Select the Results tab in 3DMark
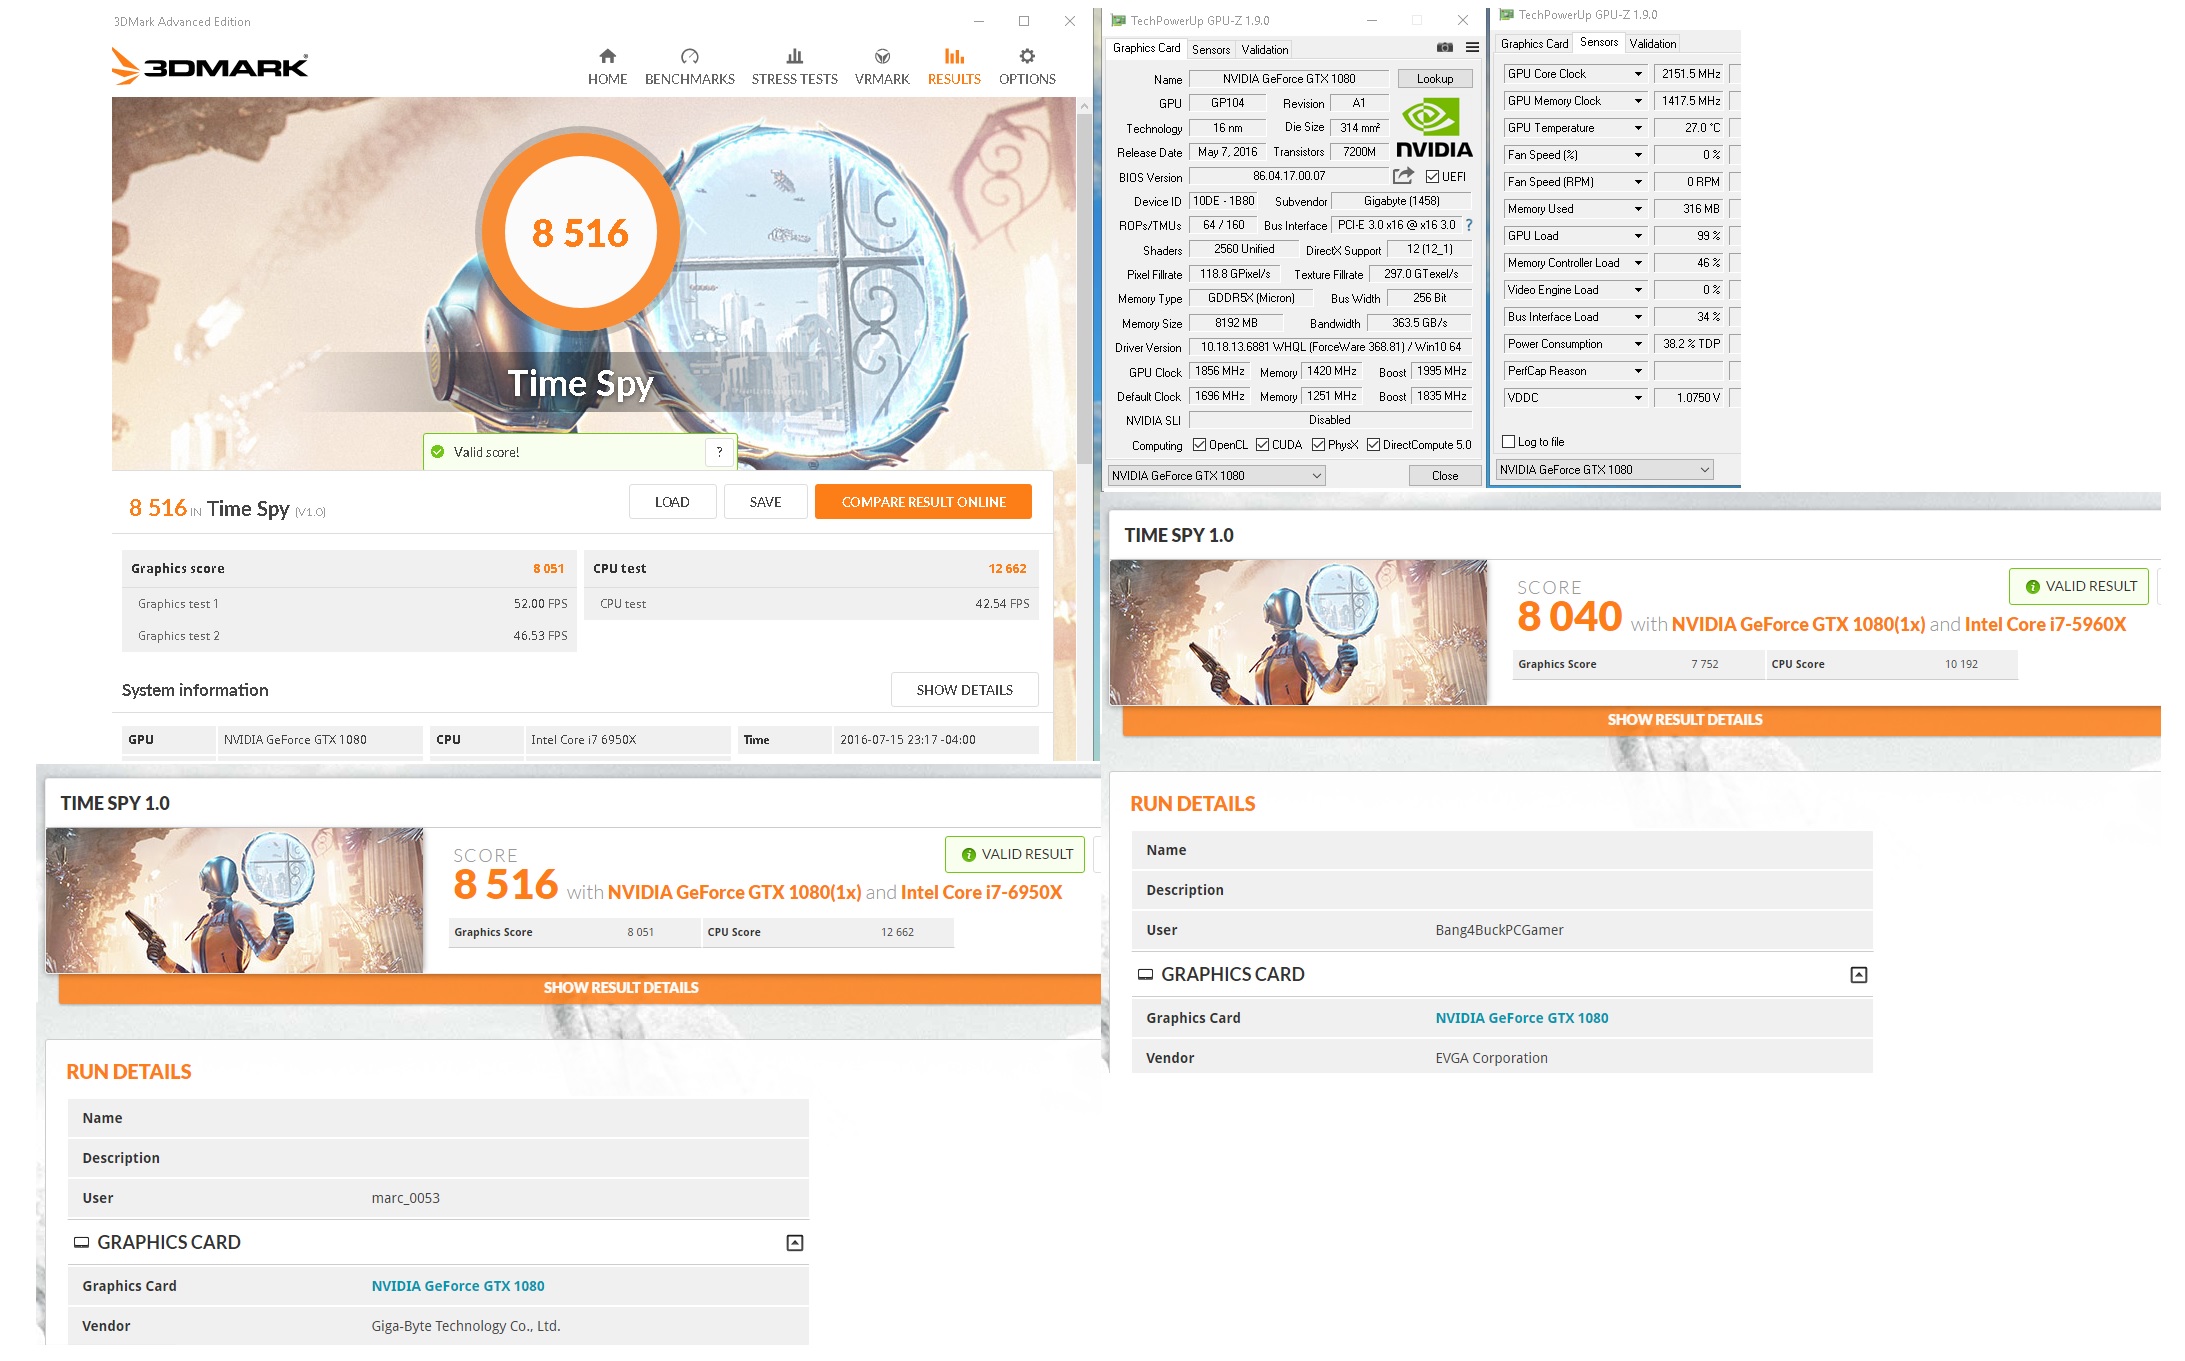This screenshot has height=1361, width=2185. [953, 66]
